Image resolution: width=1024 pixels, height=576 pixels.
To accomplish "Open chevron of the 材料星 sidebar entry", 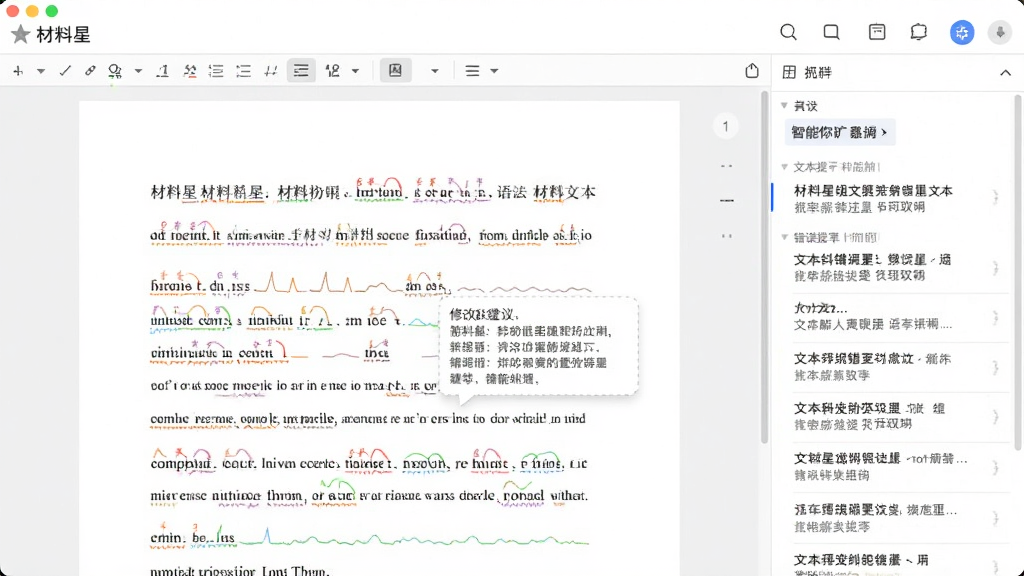I will point(995,197).
